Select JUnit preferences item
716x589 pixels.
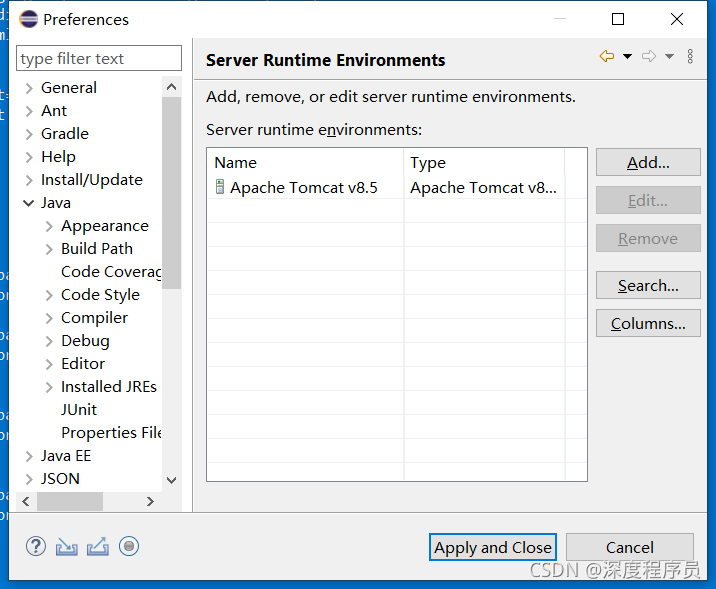point(79,410)
